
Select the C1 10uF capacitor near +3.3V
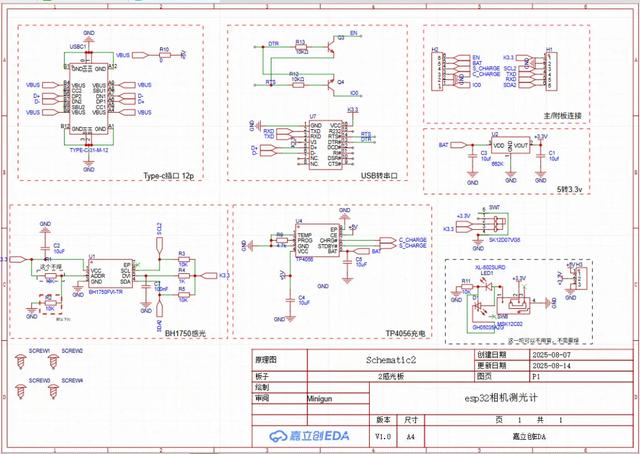(540, 156)
